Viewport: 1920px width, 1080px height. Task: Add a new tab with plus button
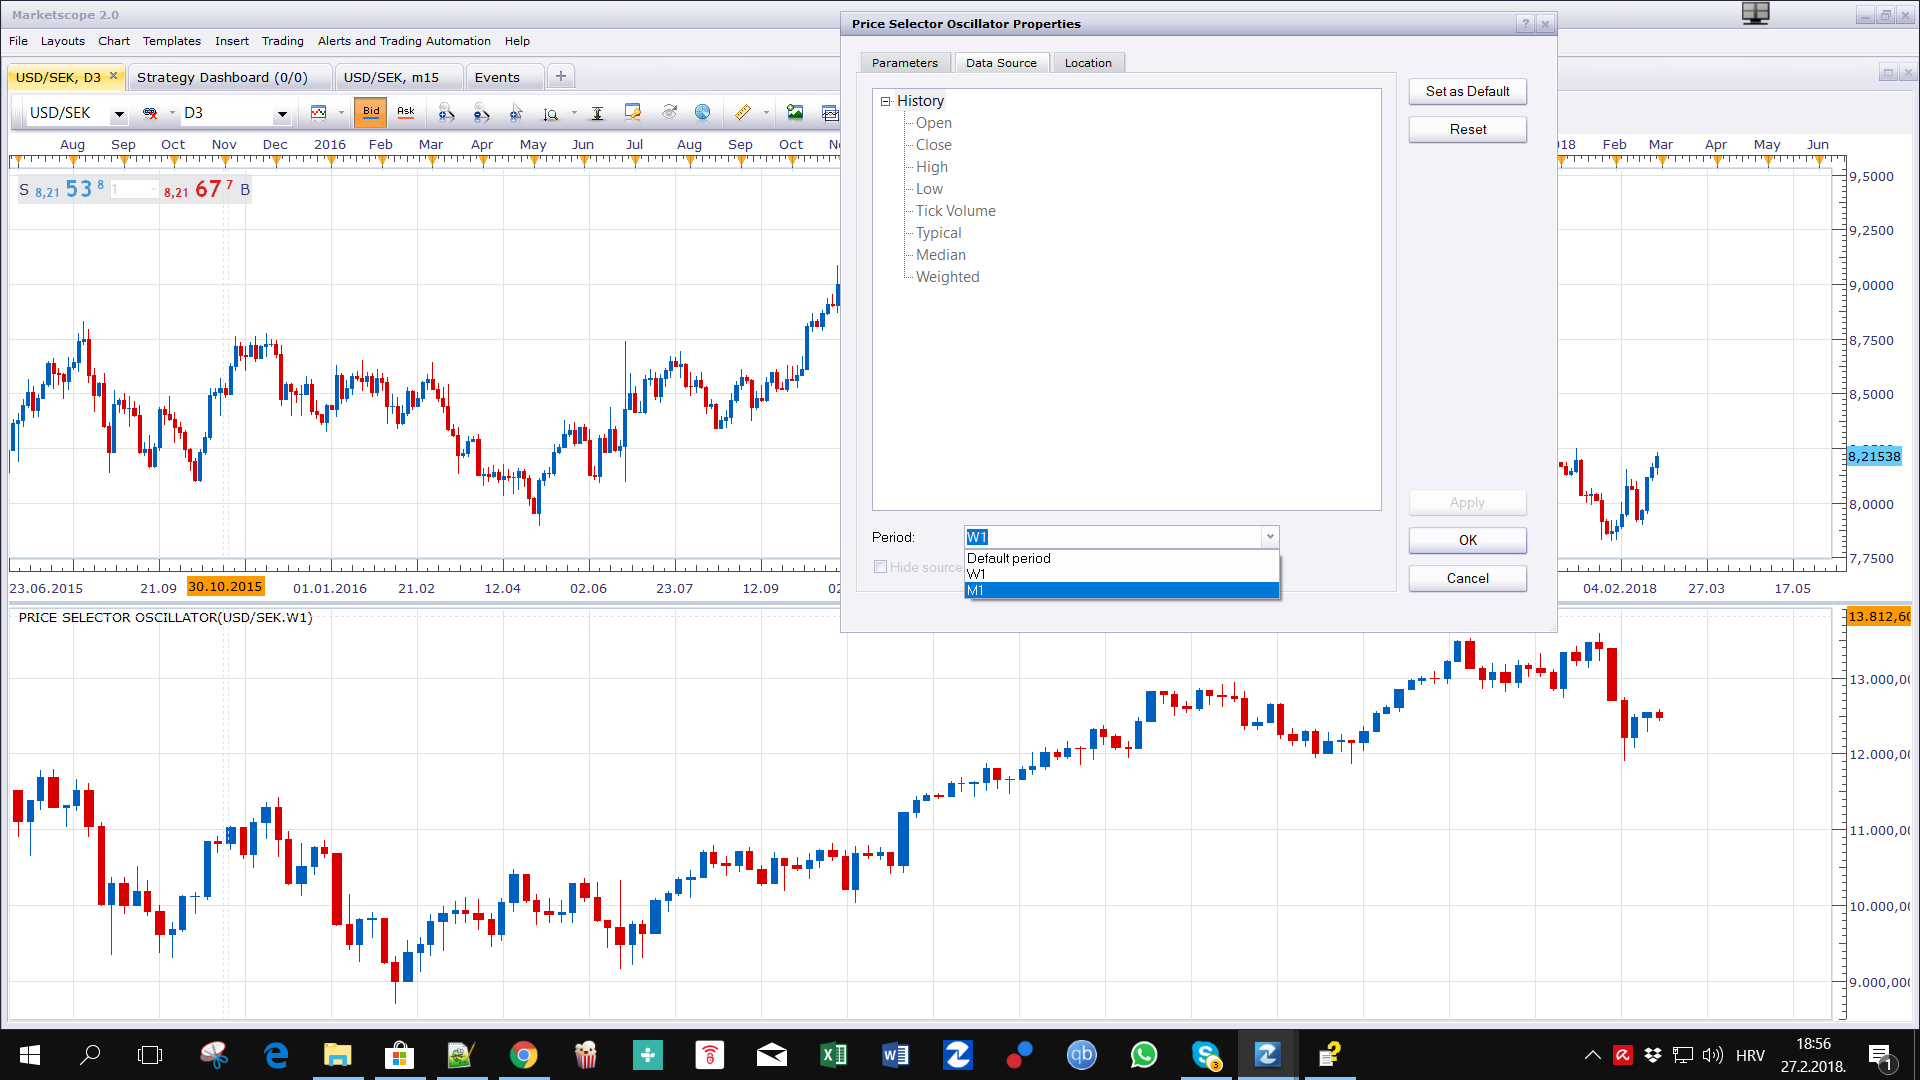click(x=561, y=76)
